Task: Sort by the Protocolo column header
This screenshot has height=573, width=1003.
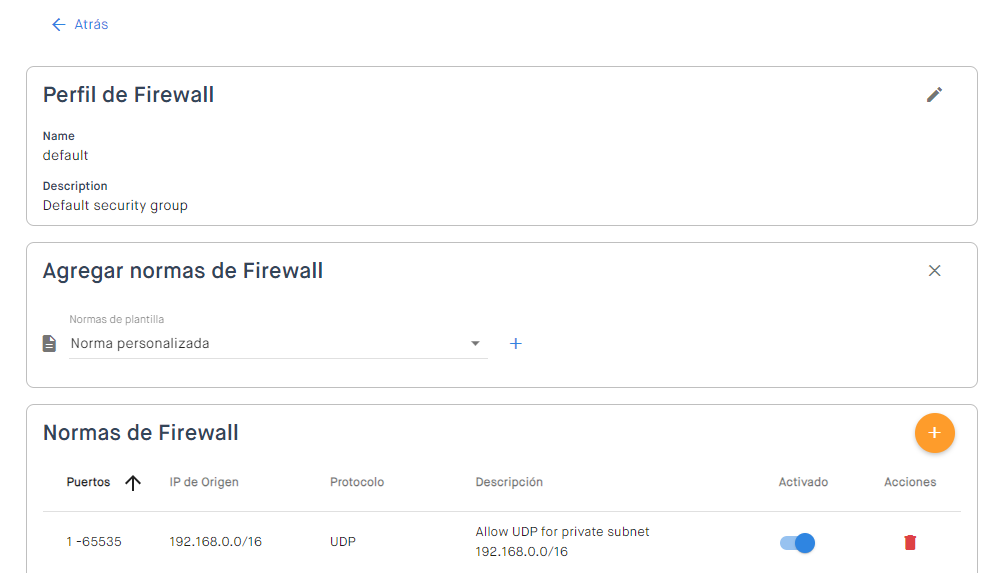Action: pos(357,482)
